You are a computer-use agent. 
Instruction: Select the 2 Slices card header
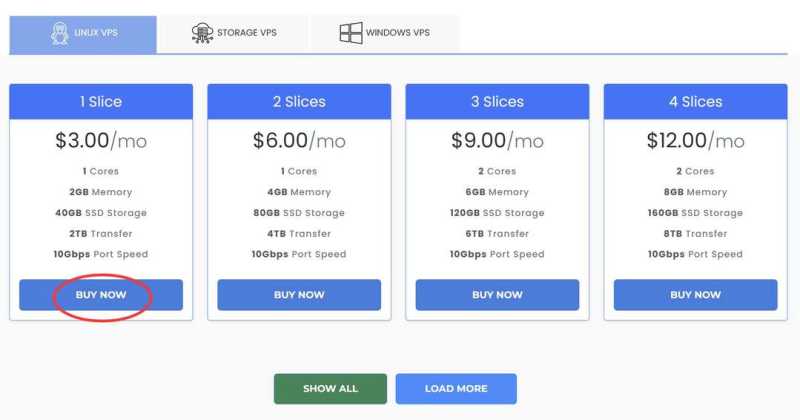[x=299, y=102]
